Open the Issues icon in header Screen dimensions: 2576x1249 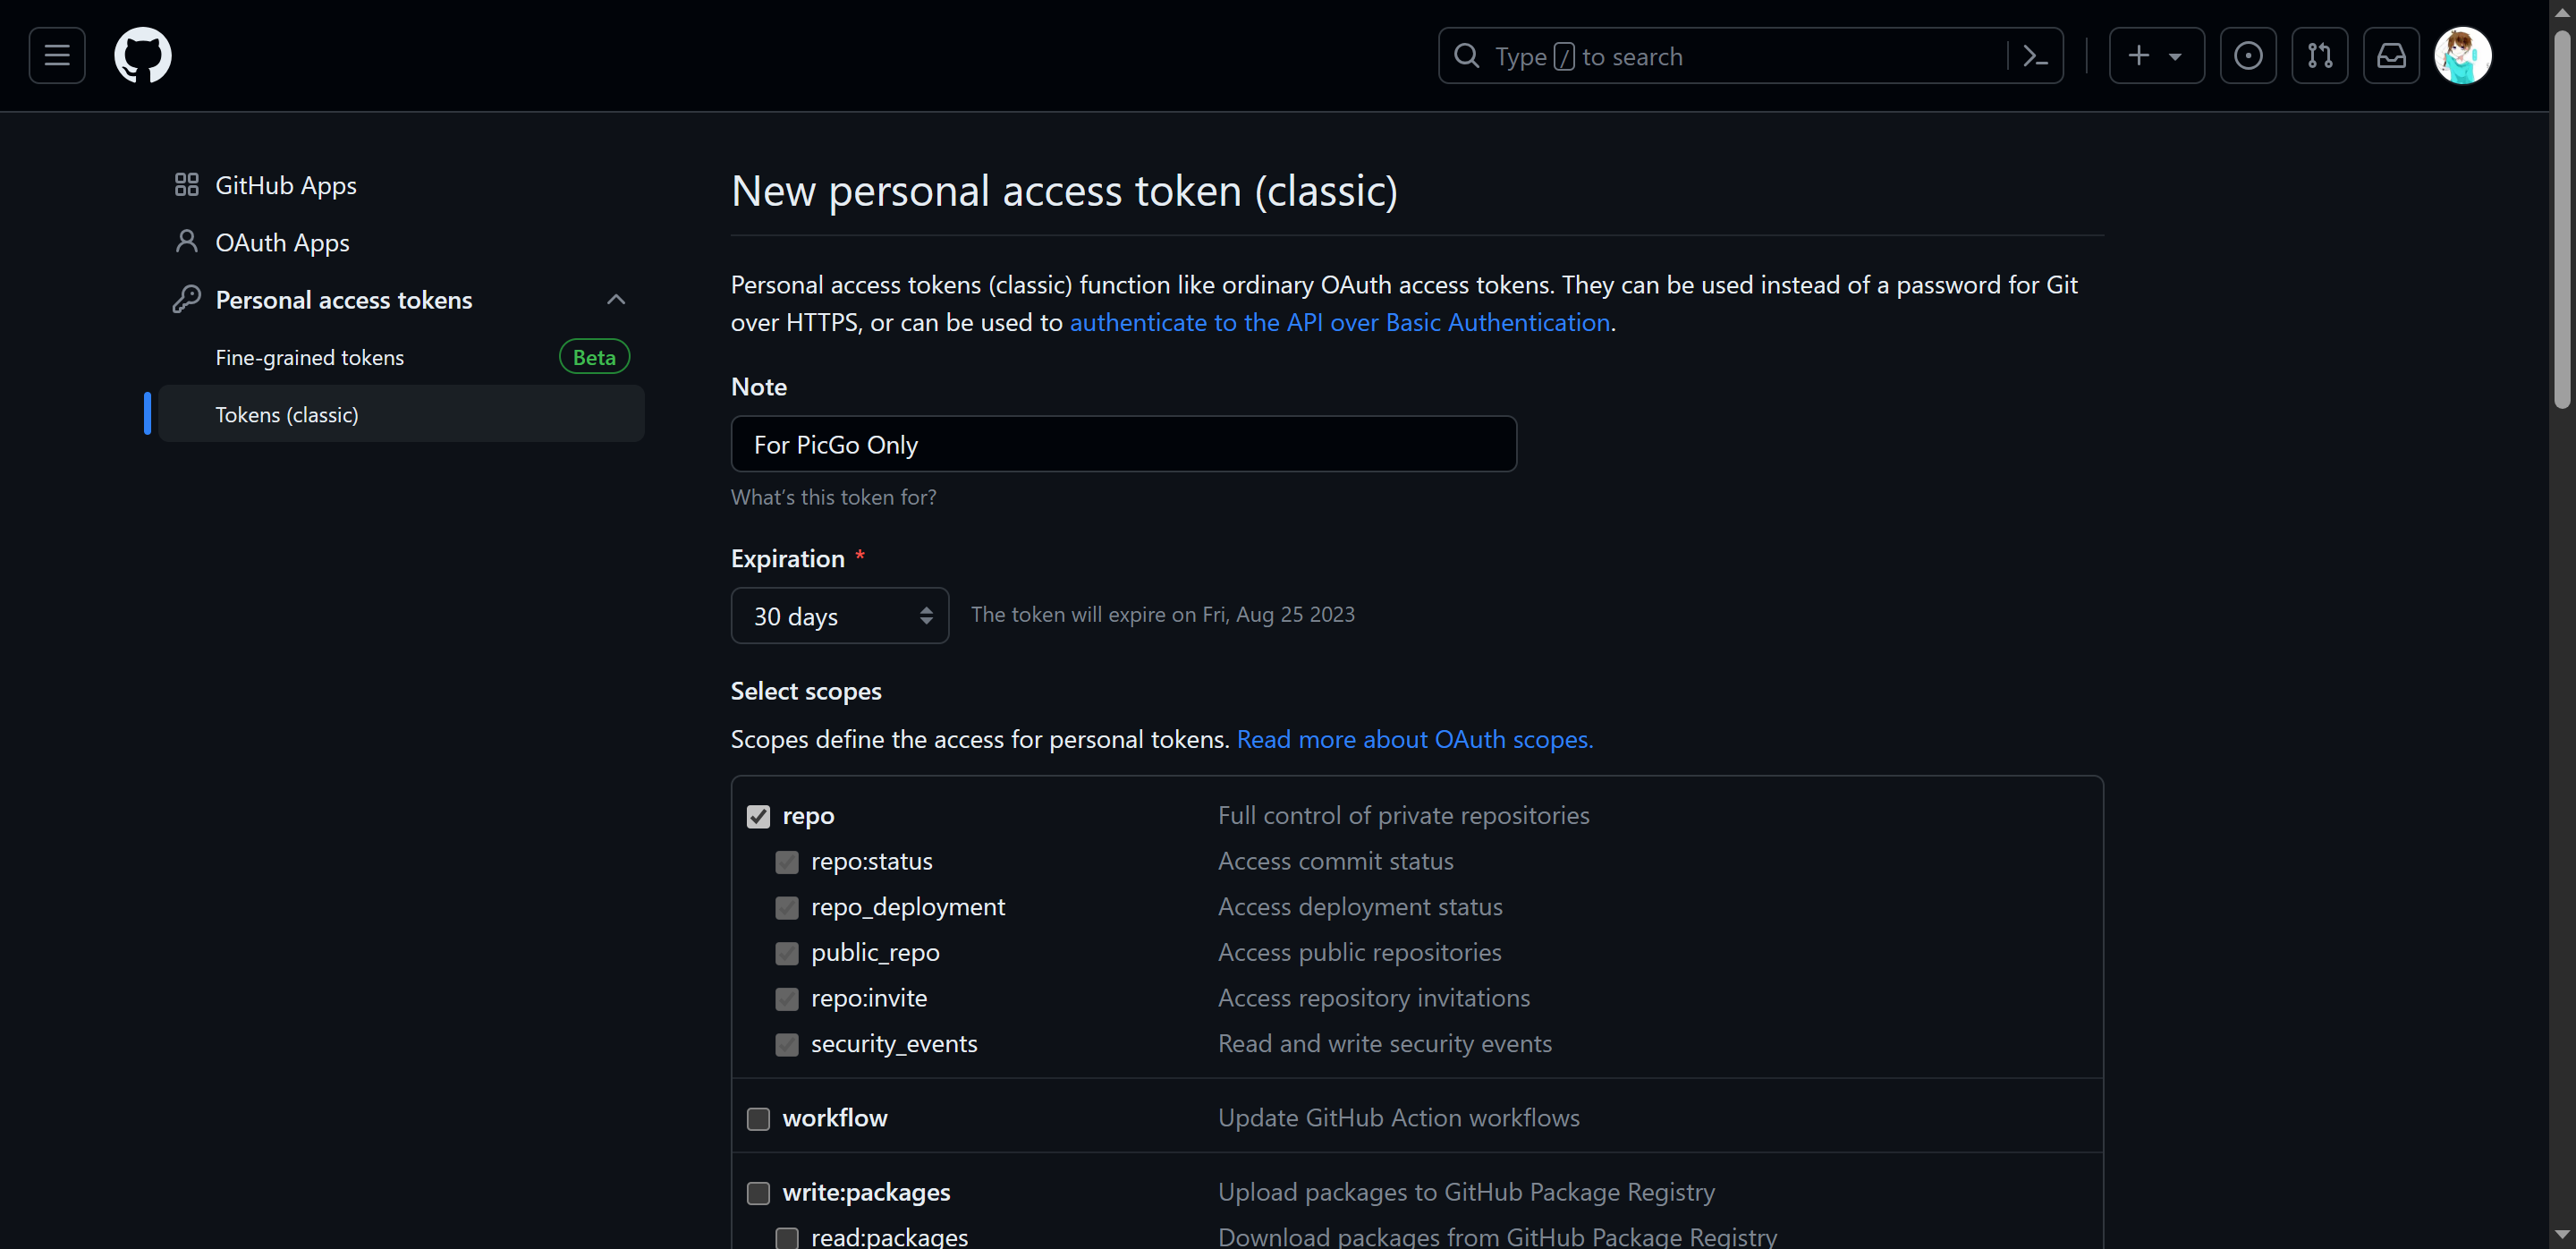[x=2247, y=55]
